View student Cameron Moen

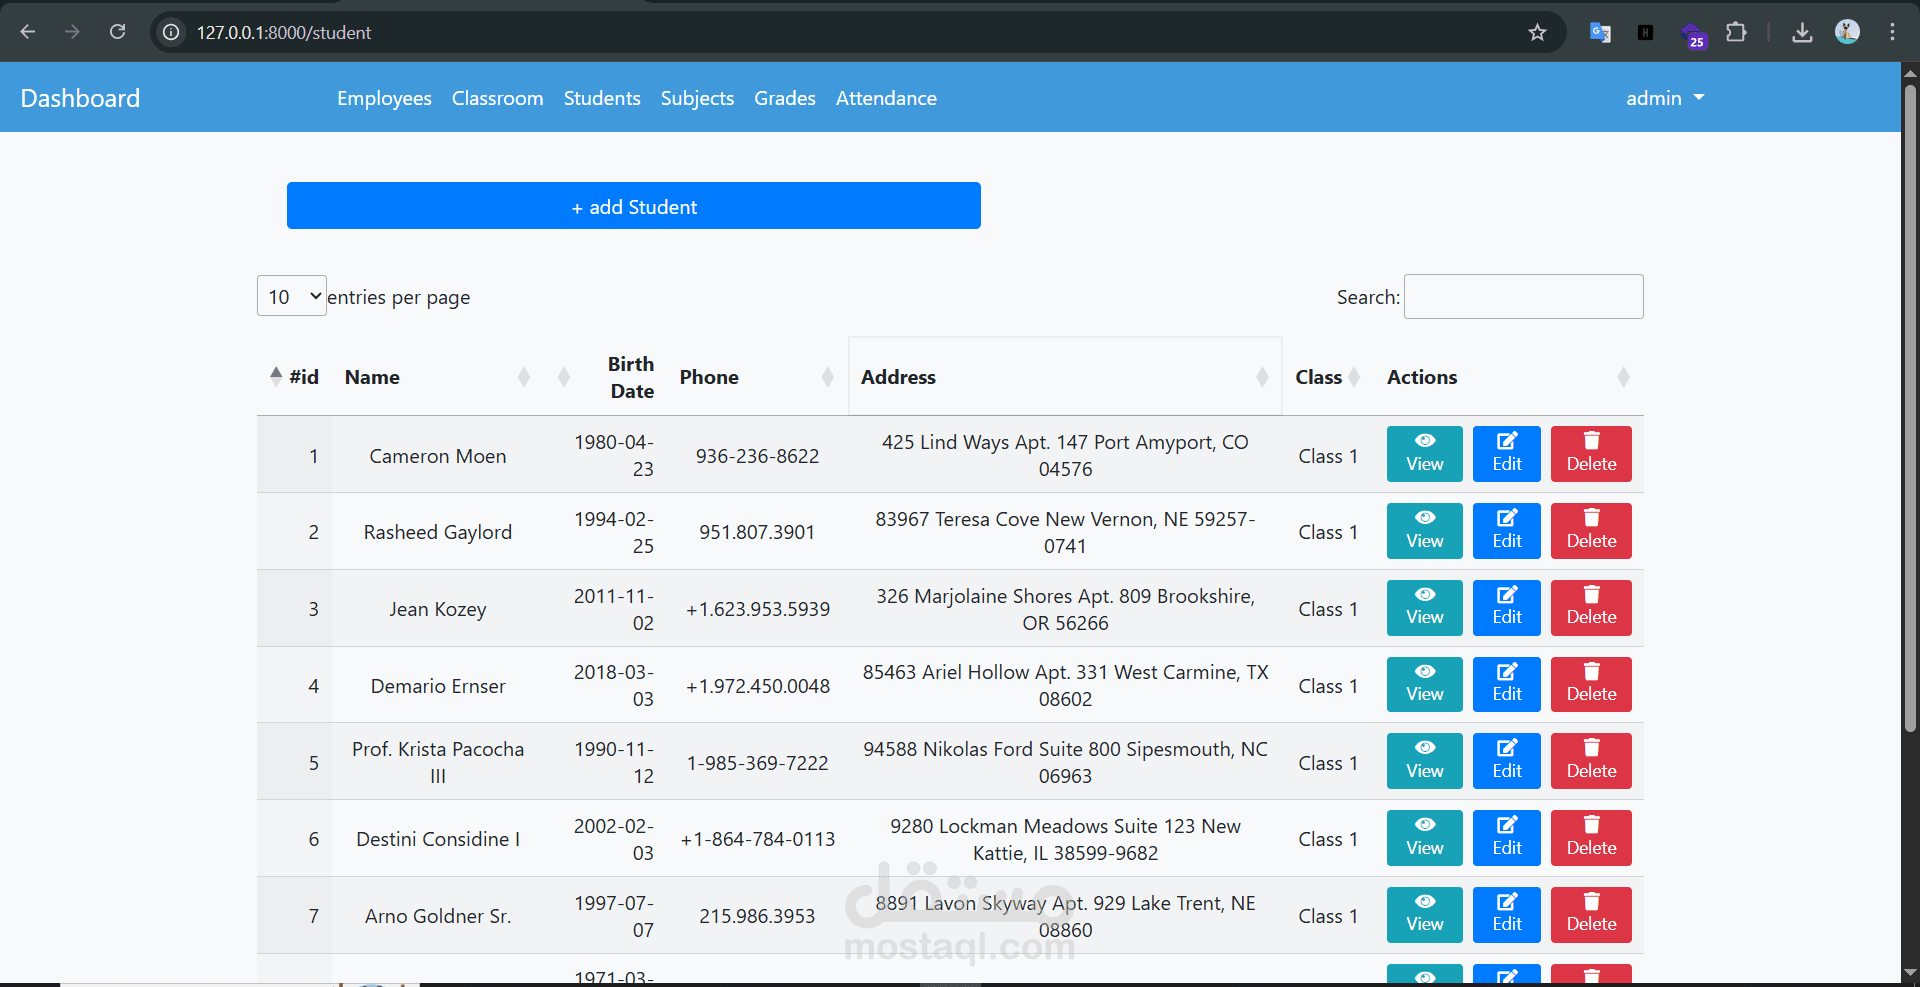pos(1424,454)
